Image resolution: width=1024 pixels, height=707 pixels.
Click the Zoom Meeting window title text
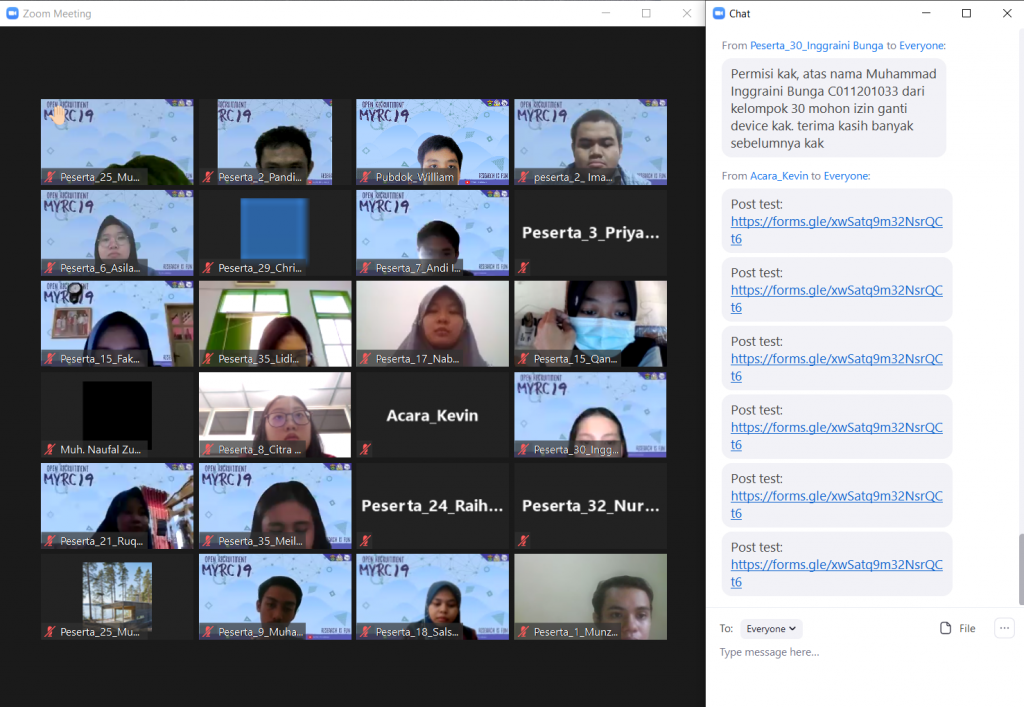click(57, 13)
